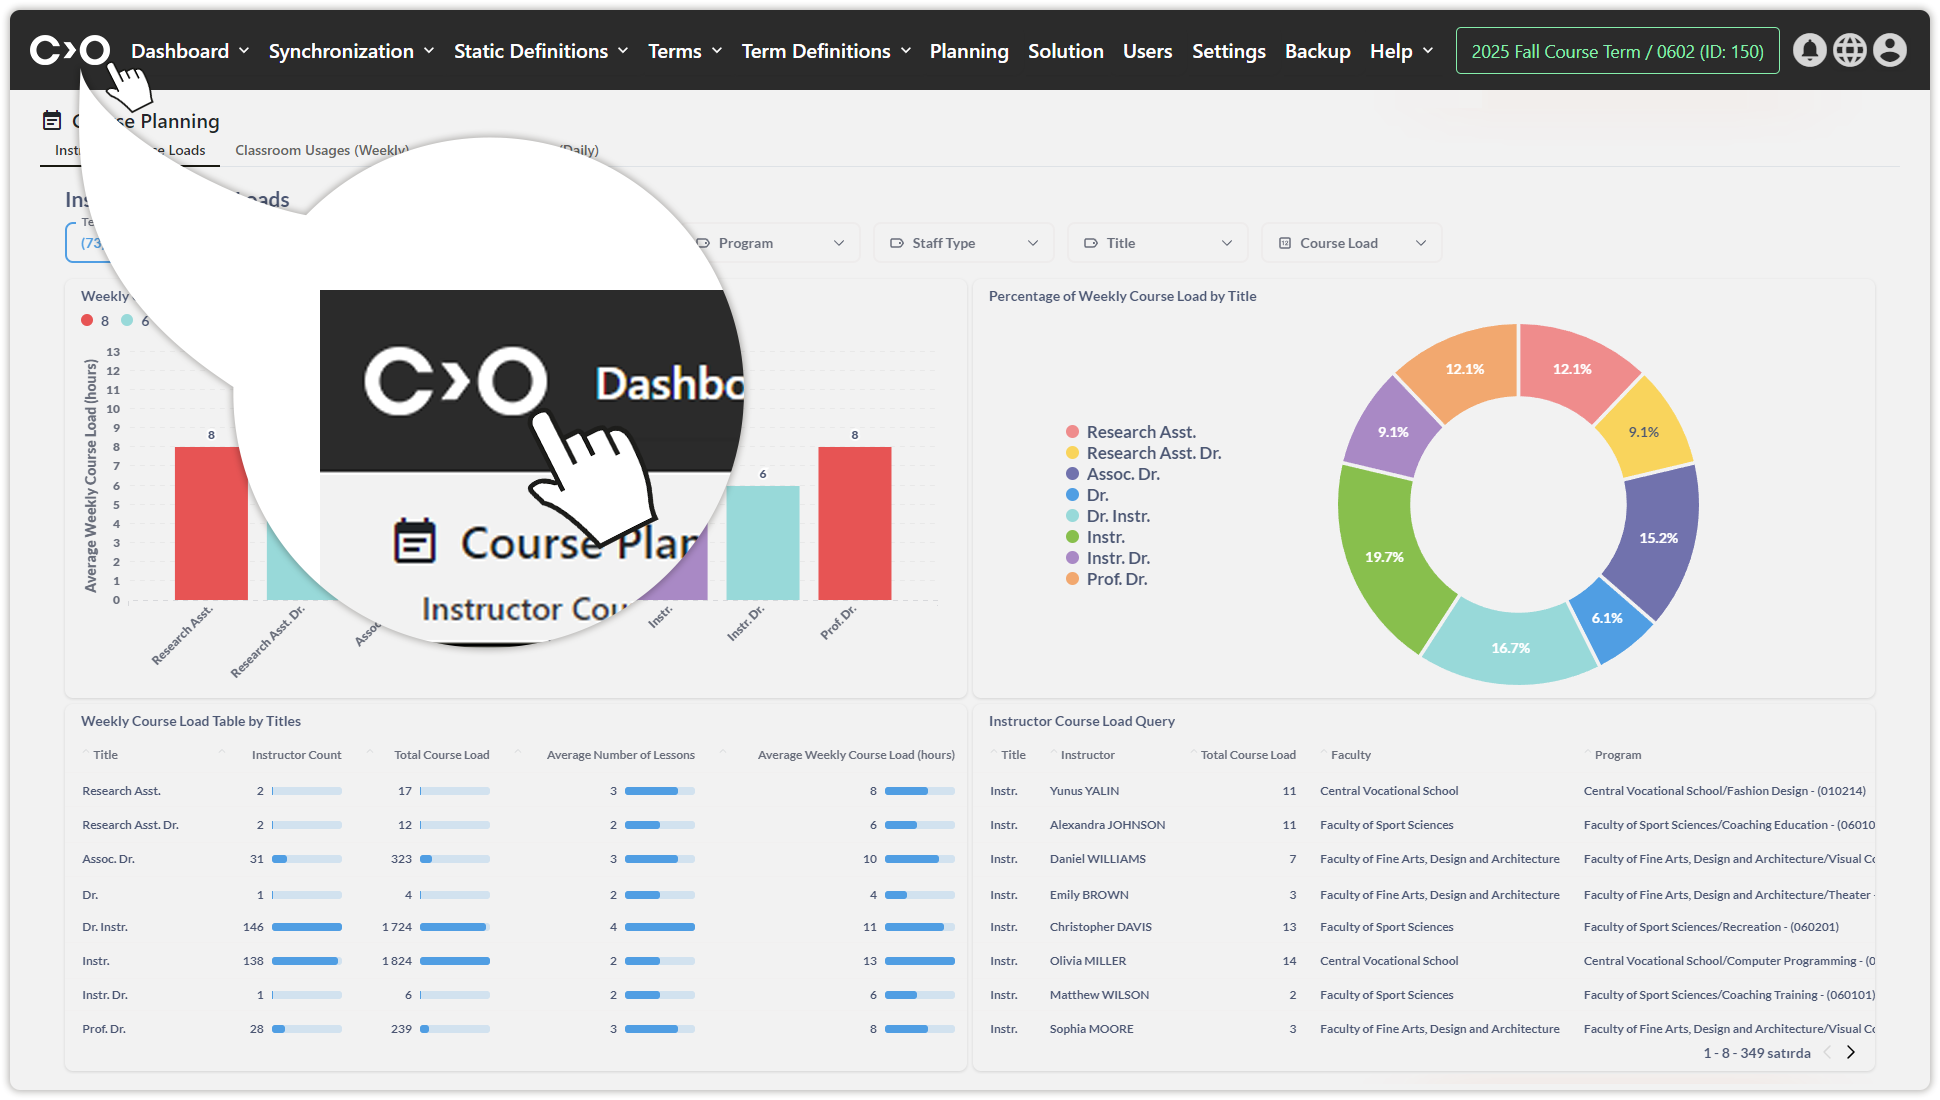
Task: Click the previous page arrow in Instructor Course Load Query
Action: pos(1828,1052)
